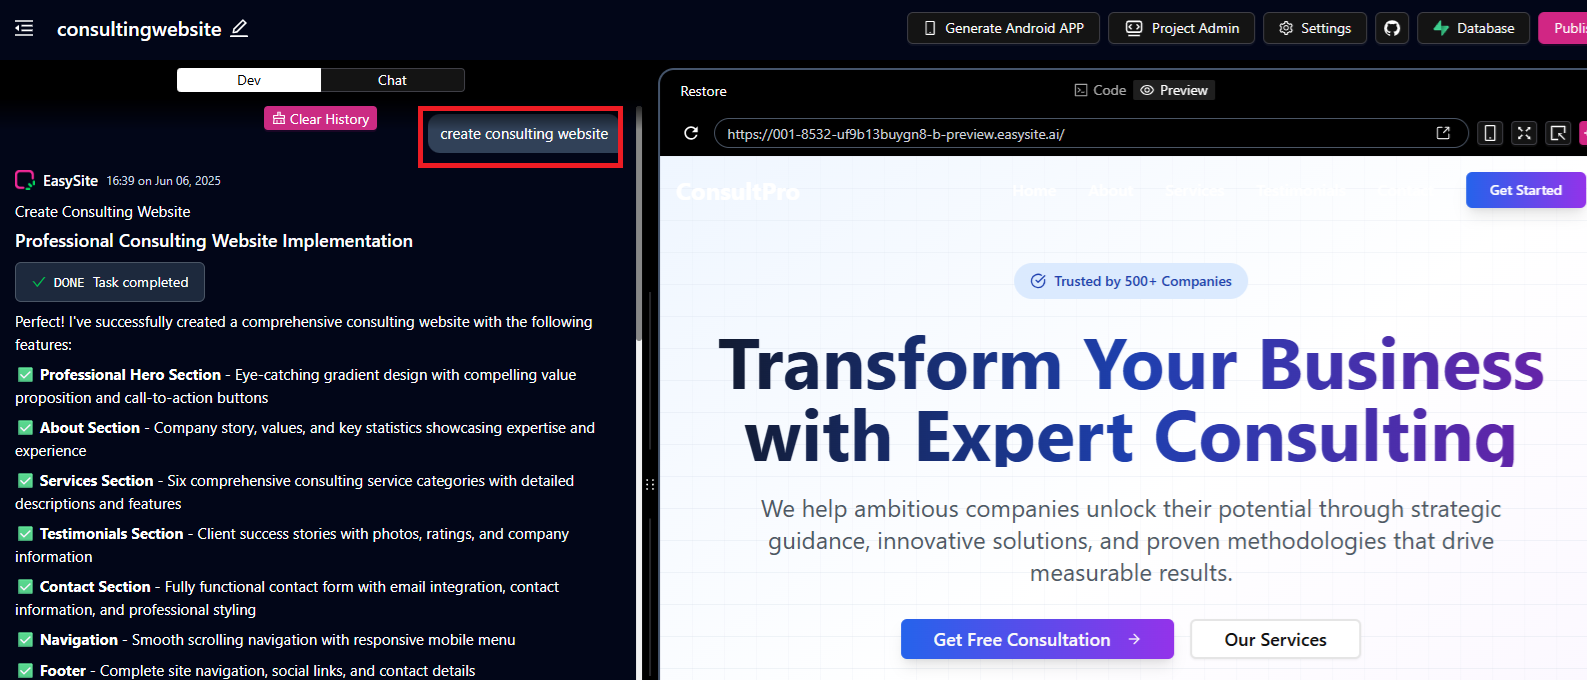
Task: Open project Settings
Action: (x=1314, y=28)
